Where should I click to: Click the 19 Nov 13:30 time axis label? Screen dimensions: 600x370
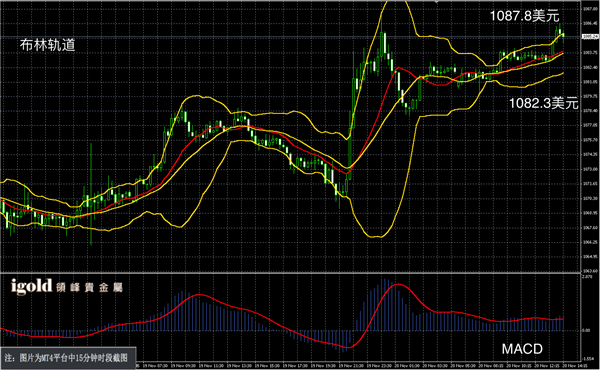pyautogui.click(x=239, y=366)
